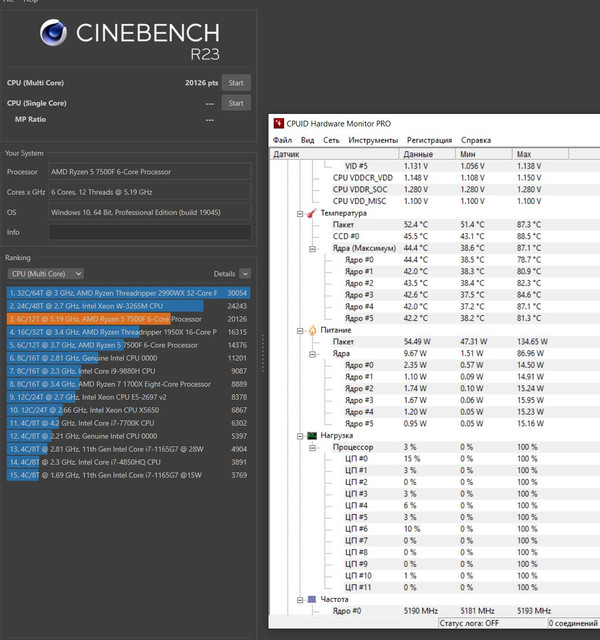Click the MP Ratio label
The image size is (600, 640).
point(30,119)
